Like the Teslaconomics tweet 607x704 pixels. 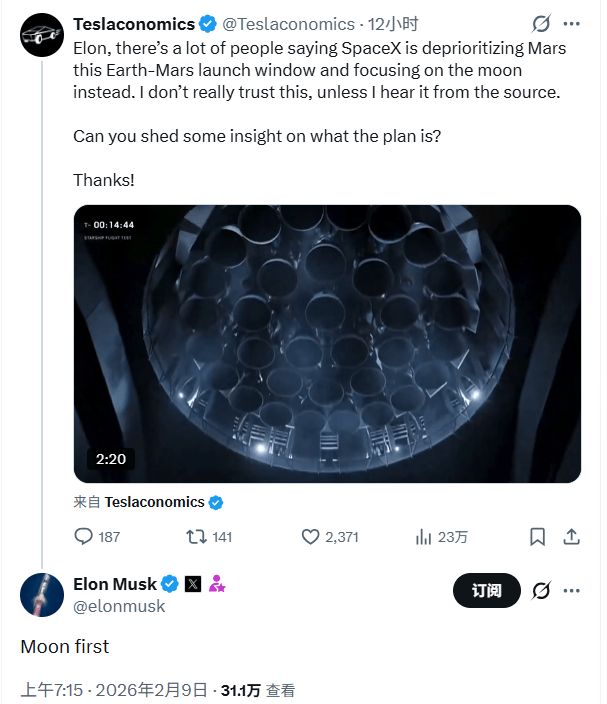pos(311,537)
